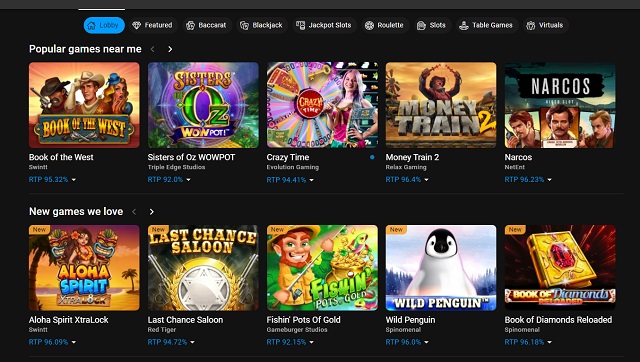Click the Wild Penguin title
Screen dimensions: 640x362
410,320
